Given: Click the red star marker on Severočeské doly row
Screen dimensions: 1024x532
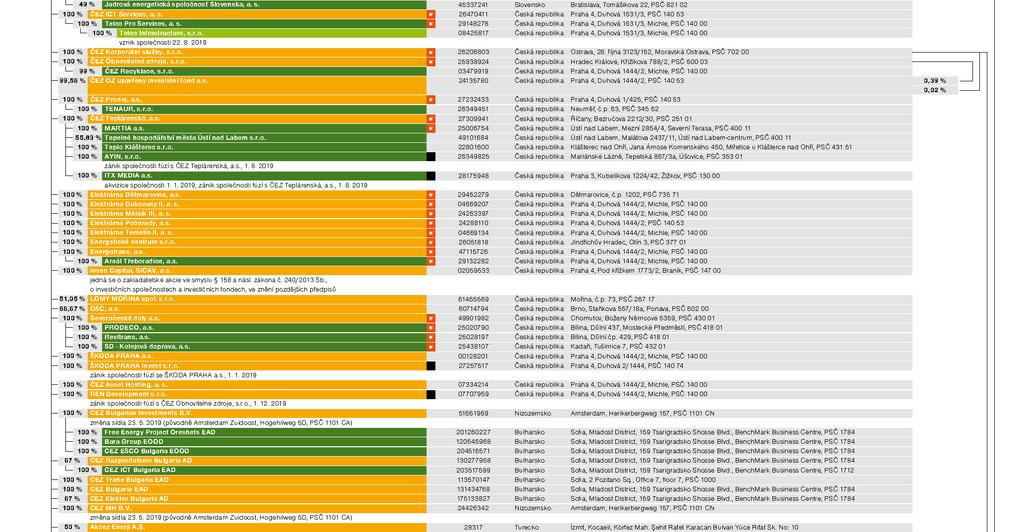Looking at the screenshot, I should coord(430,318).
